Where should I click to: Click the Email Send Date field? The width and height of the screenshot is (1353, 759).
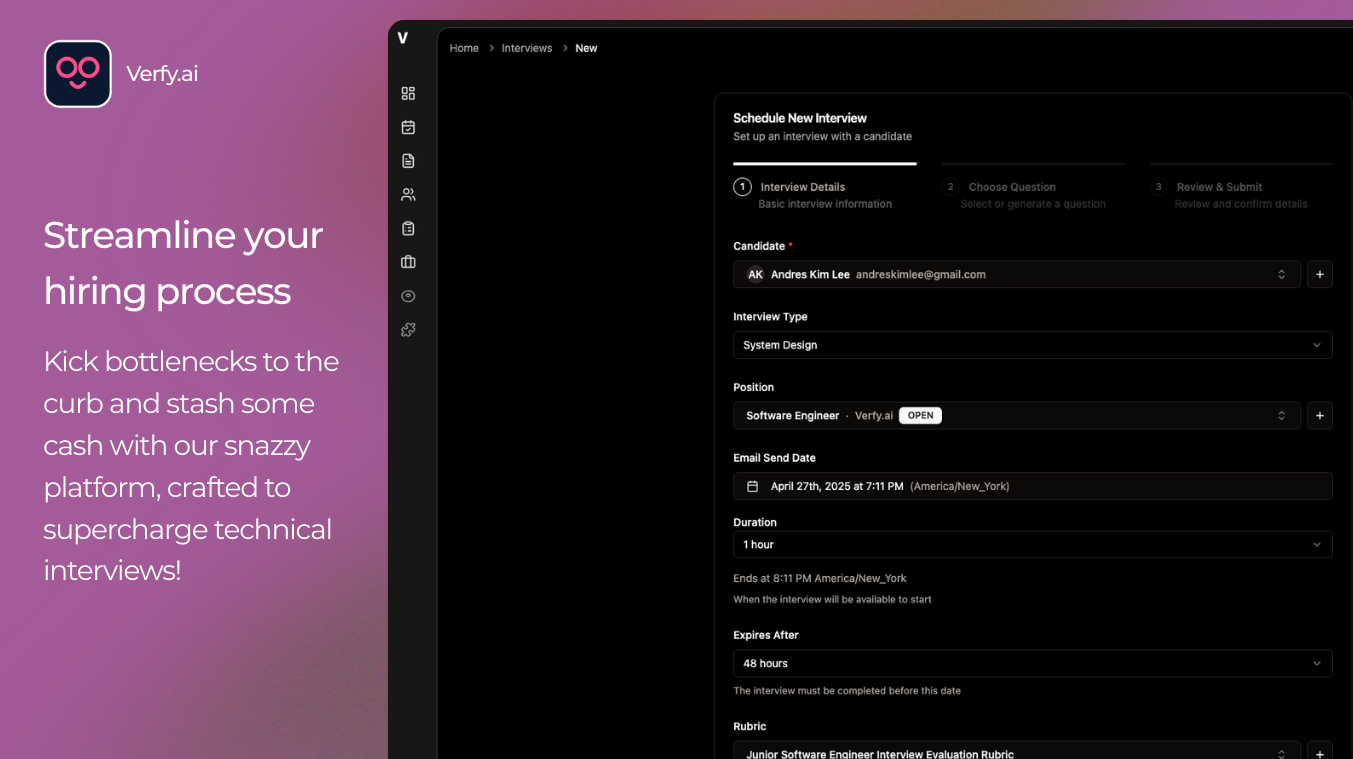pos(1032,486)
